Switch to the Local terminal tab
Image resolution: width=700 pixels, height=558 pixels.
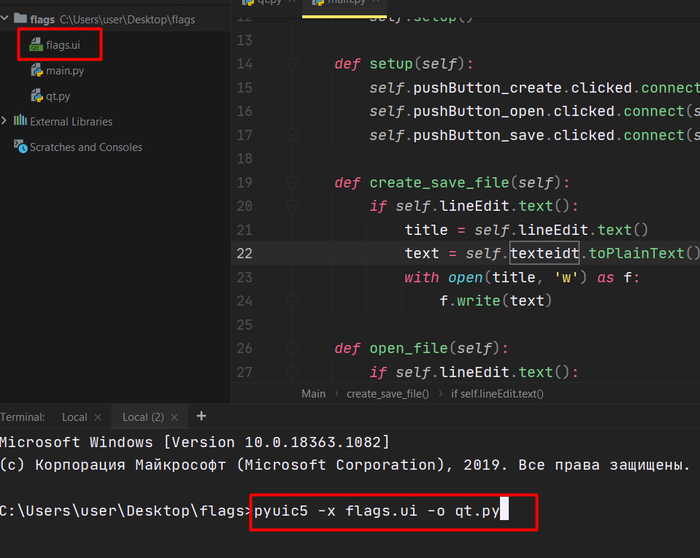tap(74, 416)
